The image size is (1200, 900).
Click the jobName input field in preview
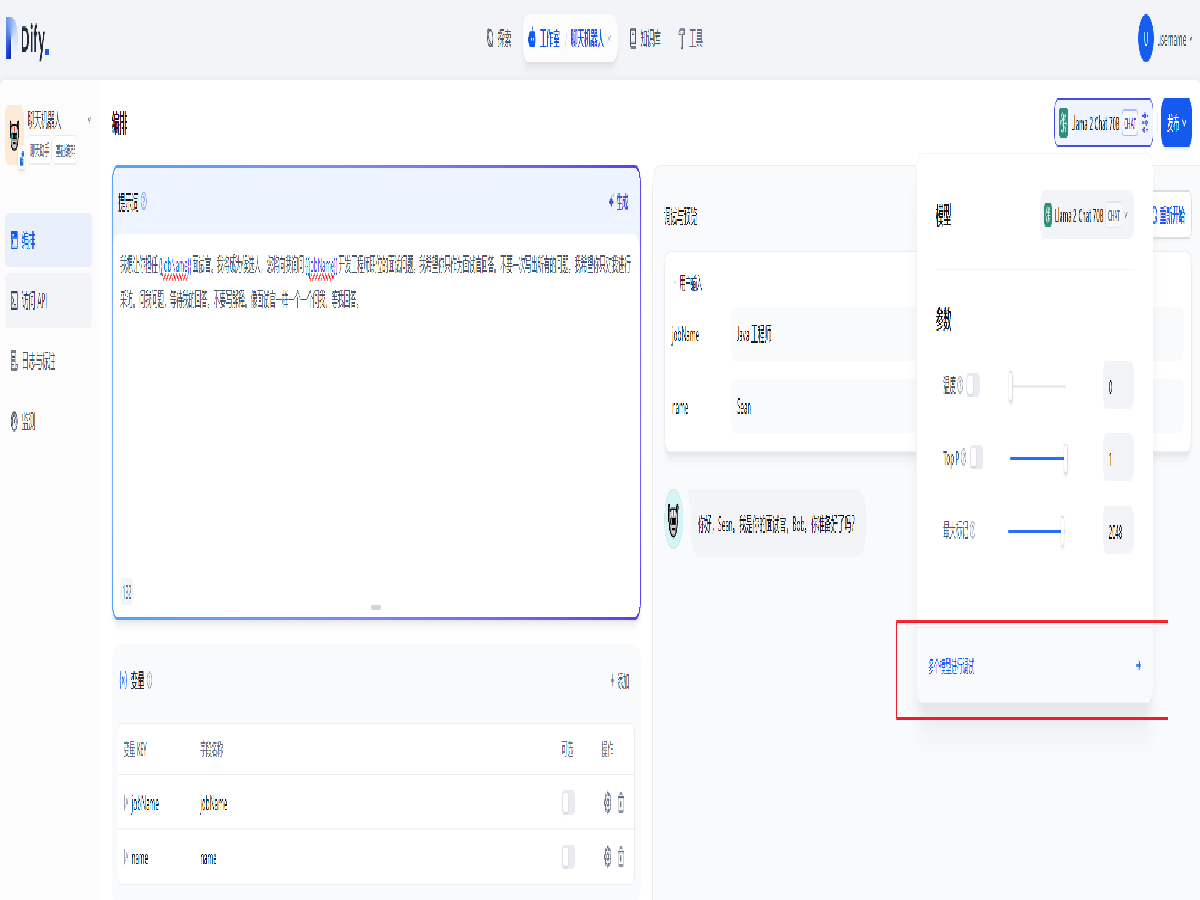pyautogui.click(x=820, y=335)
